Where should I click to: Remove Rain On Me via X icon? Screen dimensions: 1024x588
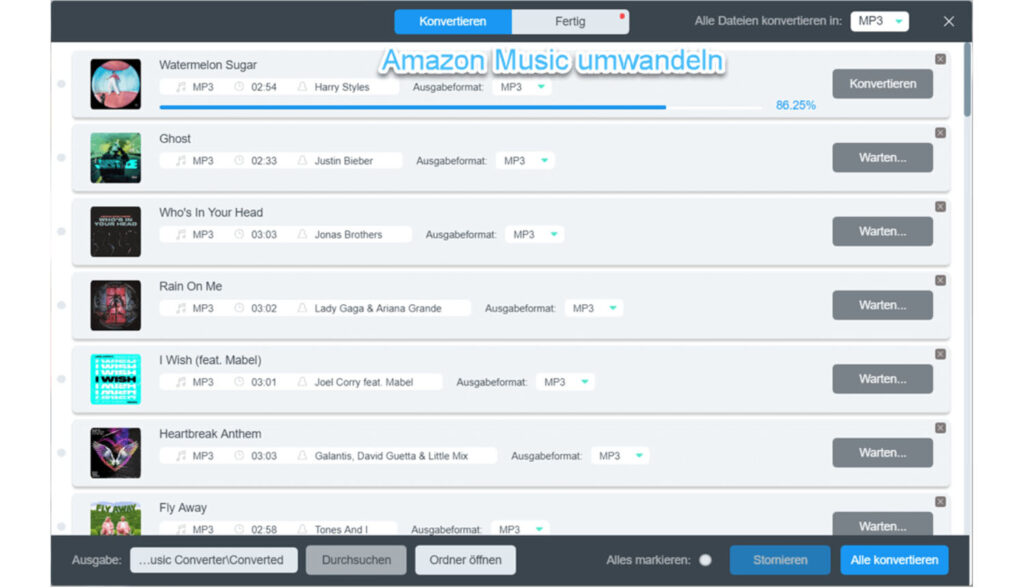click(x=940, y=281)
